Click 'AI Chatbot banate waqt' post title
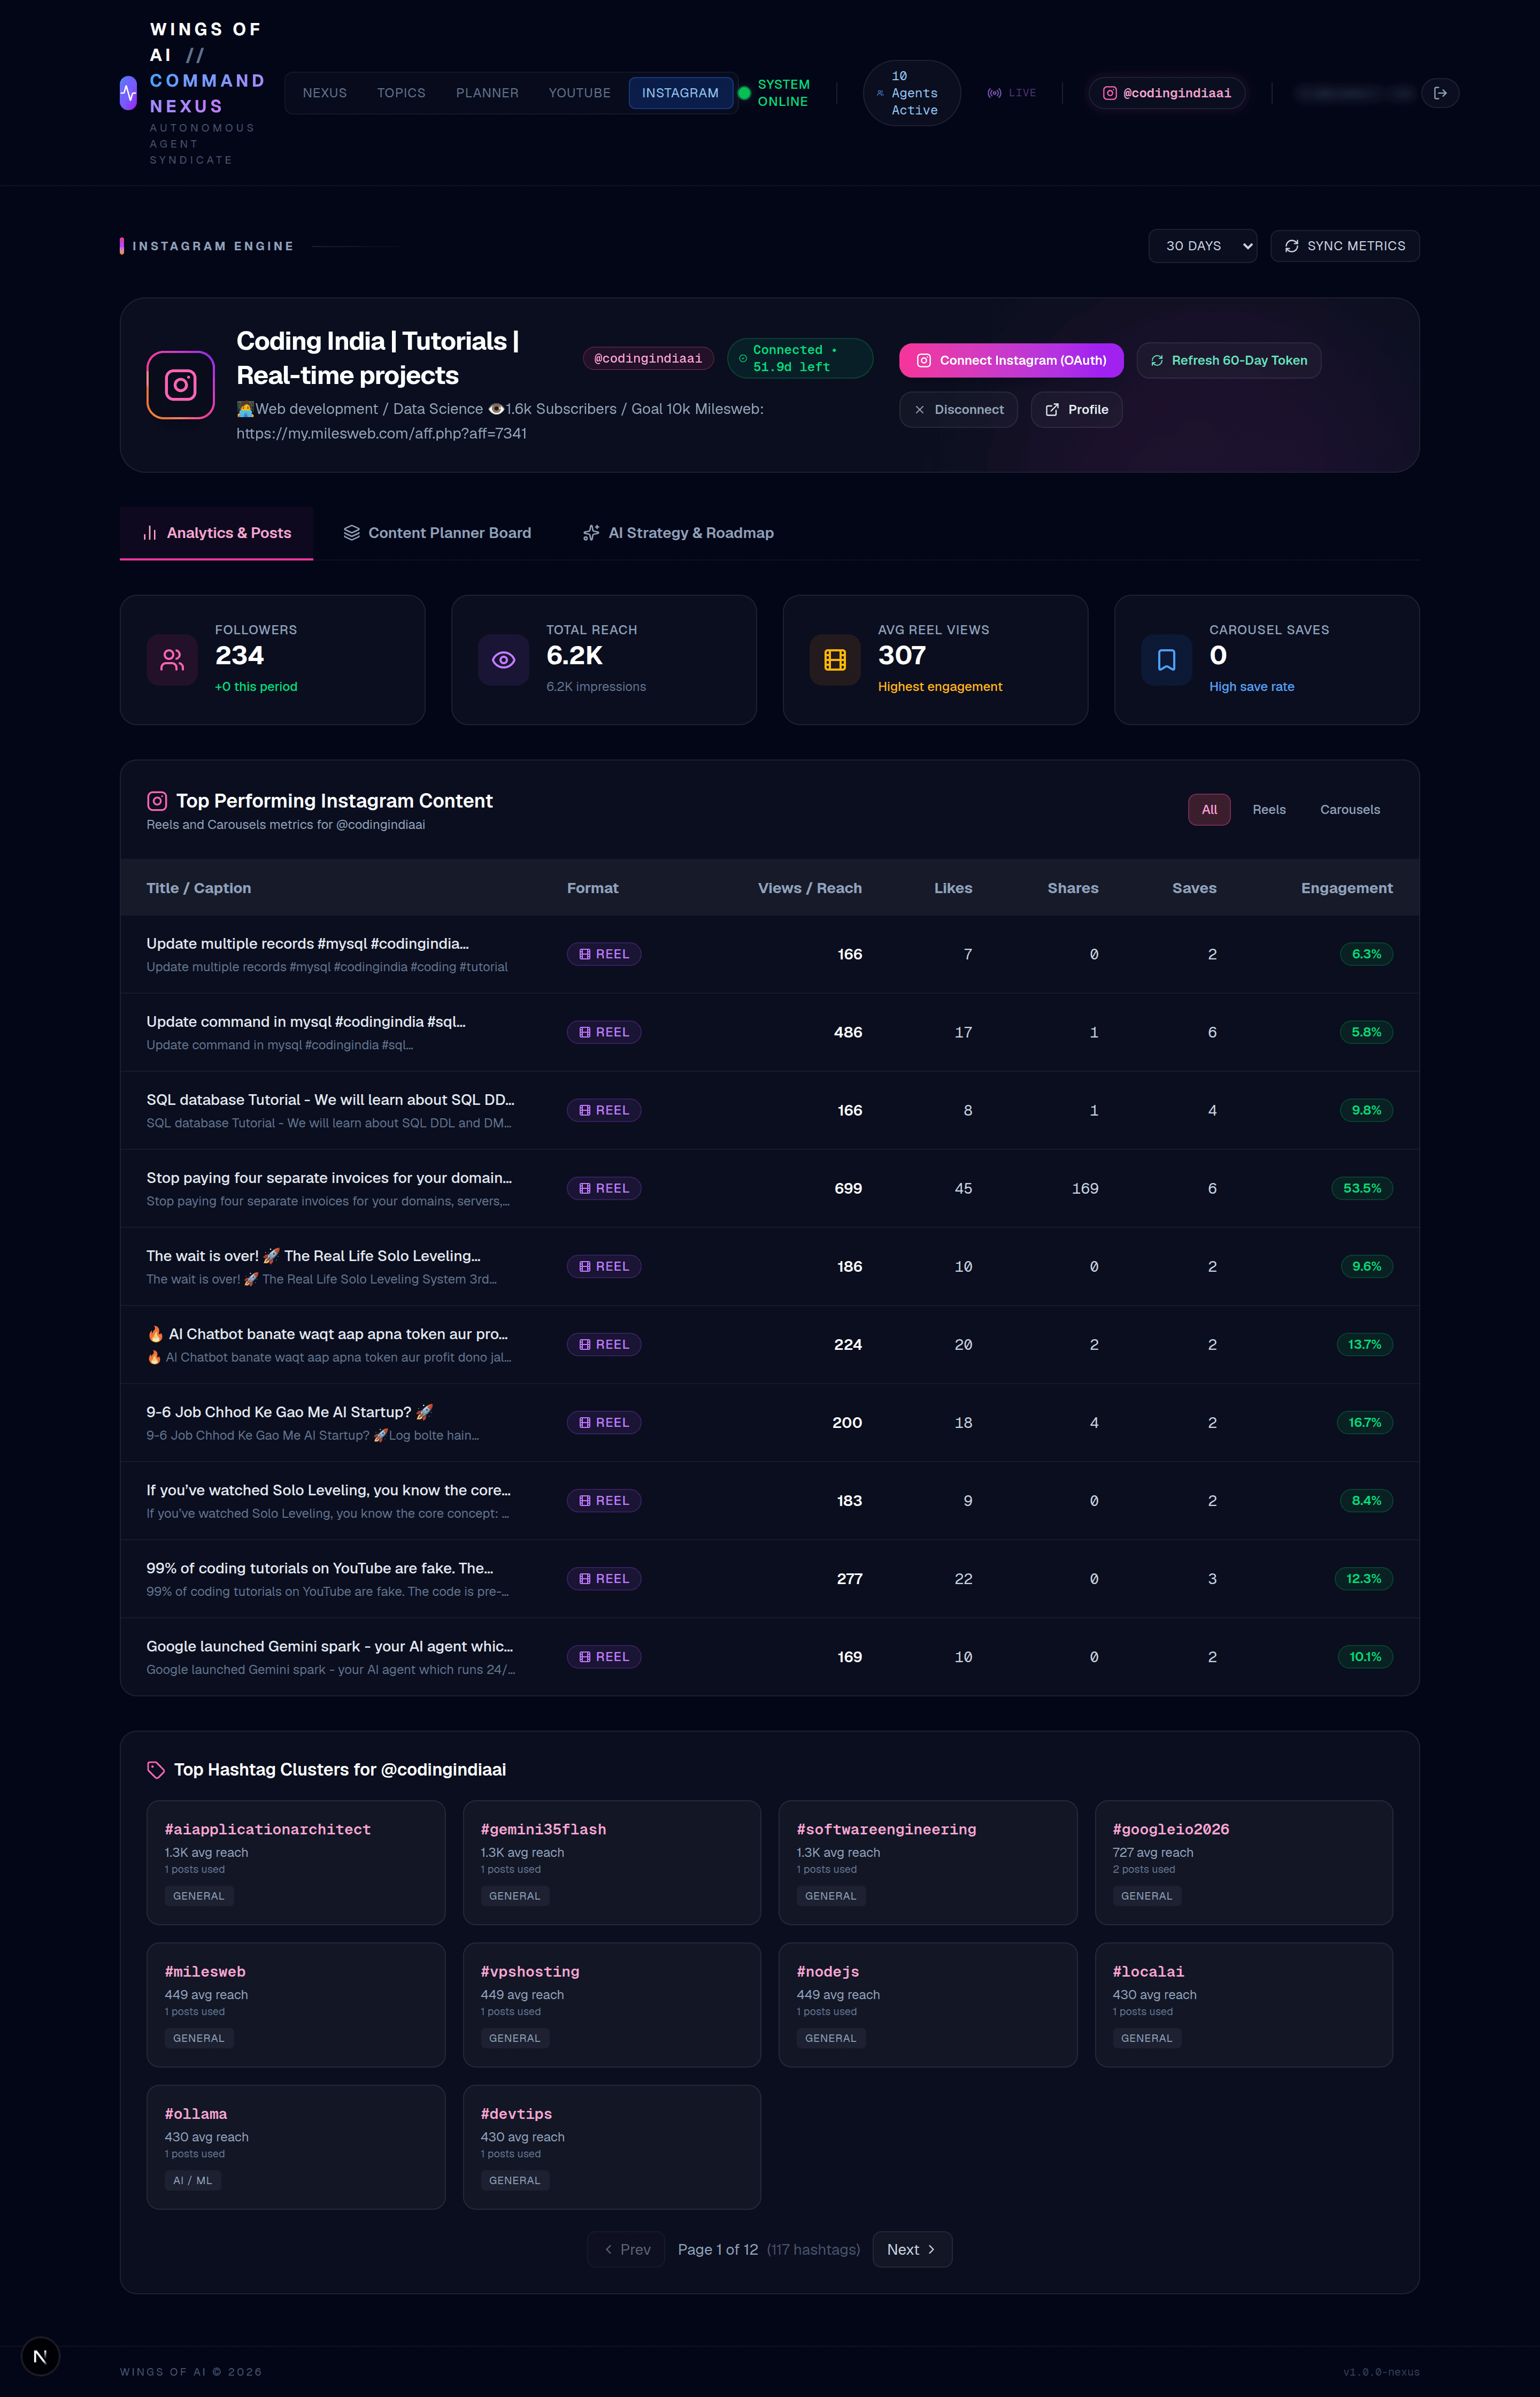Screen dimensions: 1540x2397 [x=327, y=1334]
